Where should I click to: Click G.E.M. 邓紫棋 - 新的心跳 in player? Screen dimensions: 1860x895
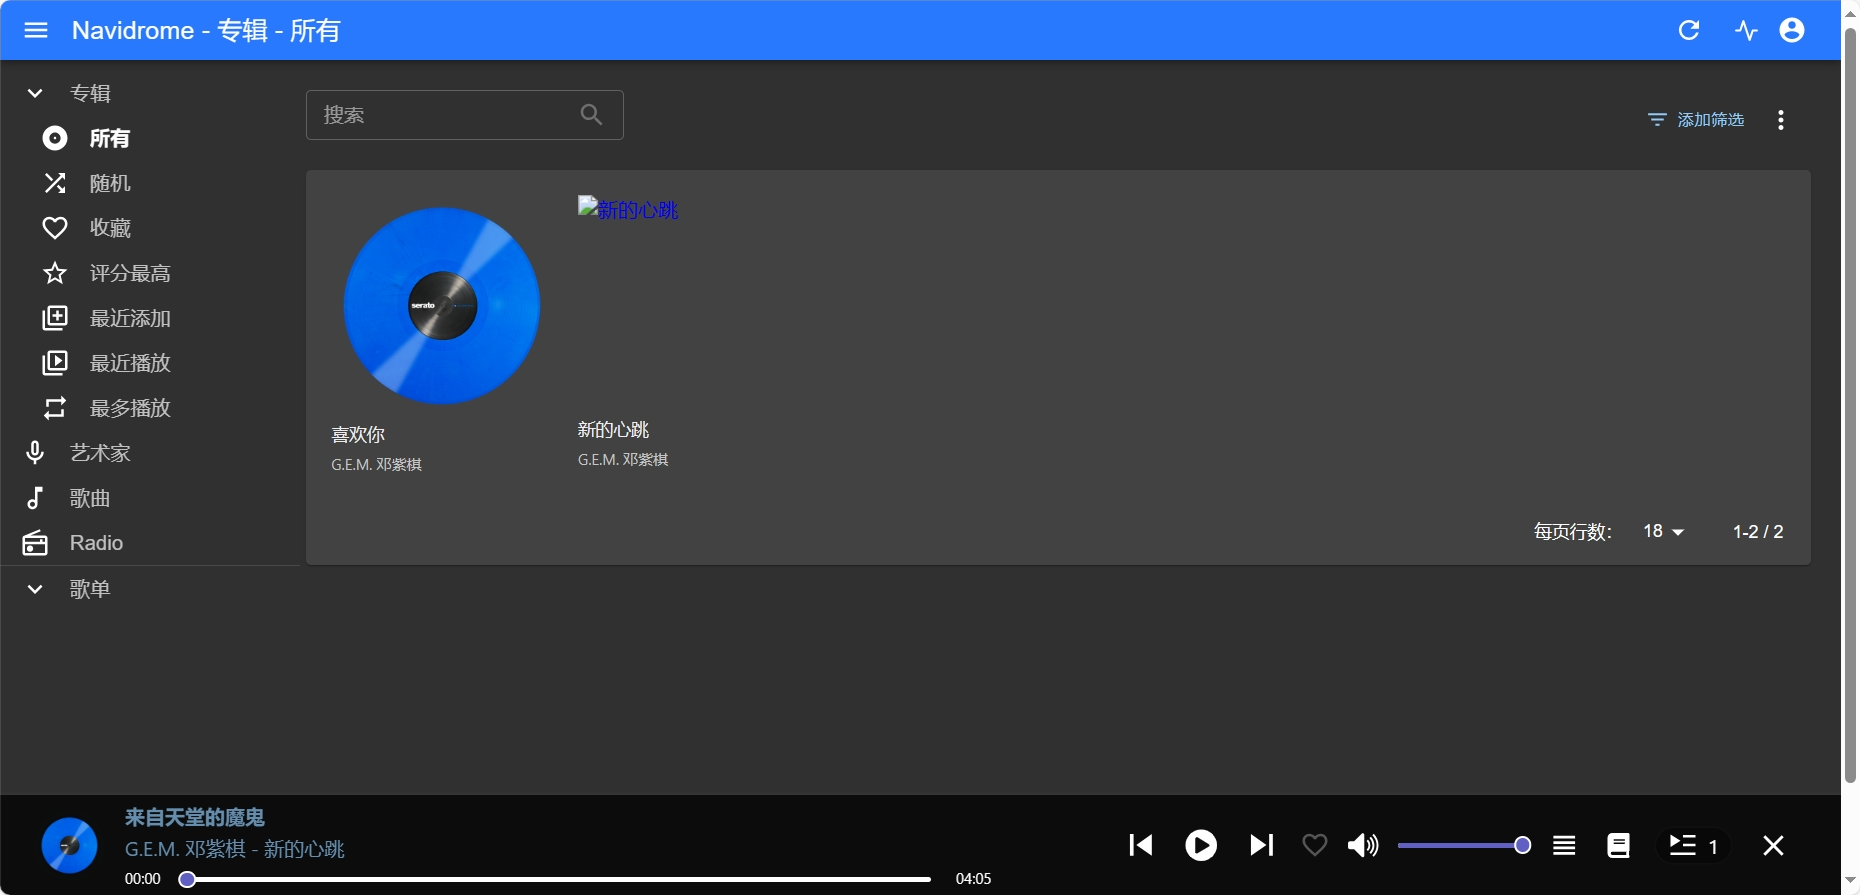pos(235,849)
